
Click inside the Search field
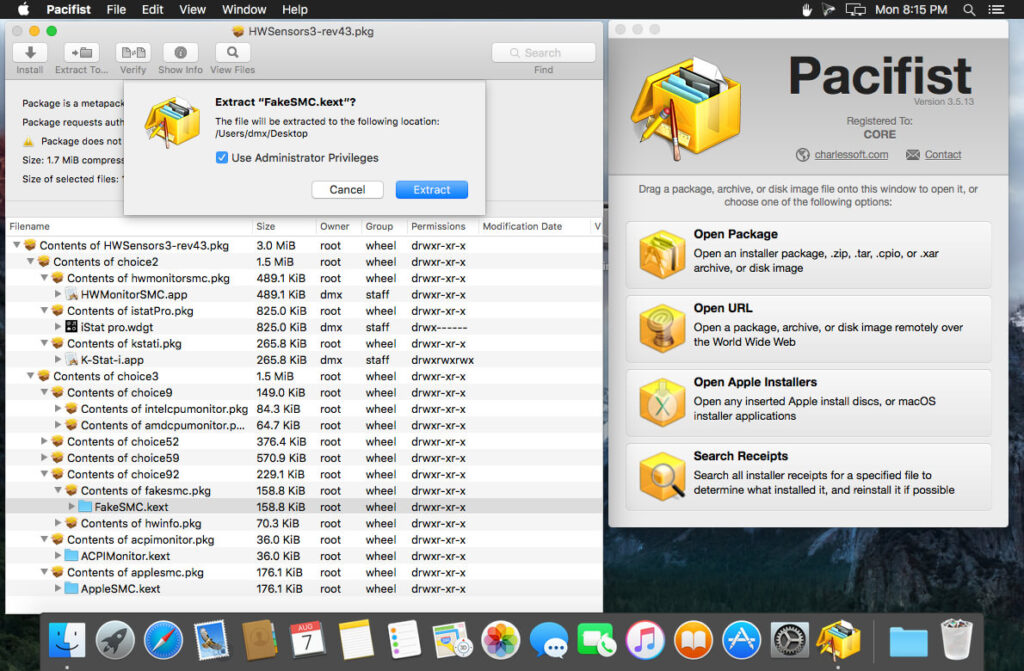[x=543, y=52]
